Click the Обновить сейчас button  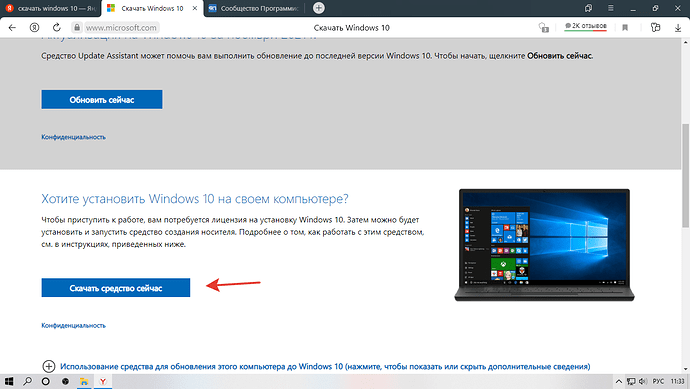point(102,99)
